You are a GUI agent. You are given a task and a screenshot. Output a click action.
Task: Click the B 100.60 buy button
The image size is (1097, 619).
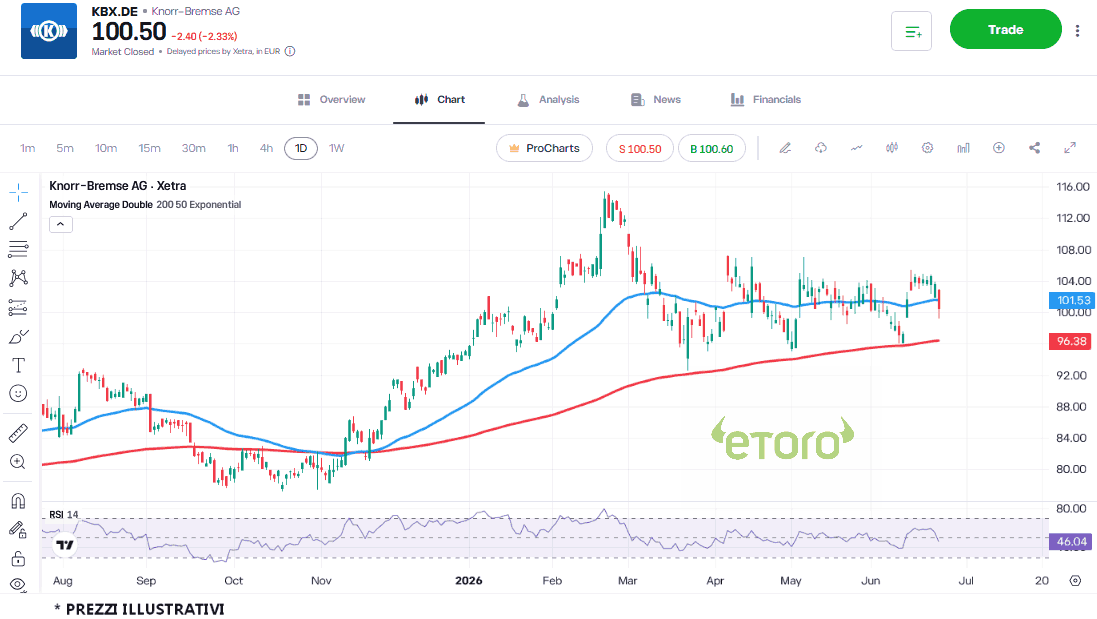coord(712,148)
